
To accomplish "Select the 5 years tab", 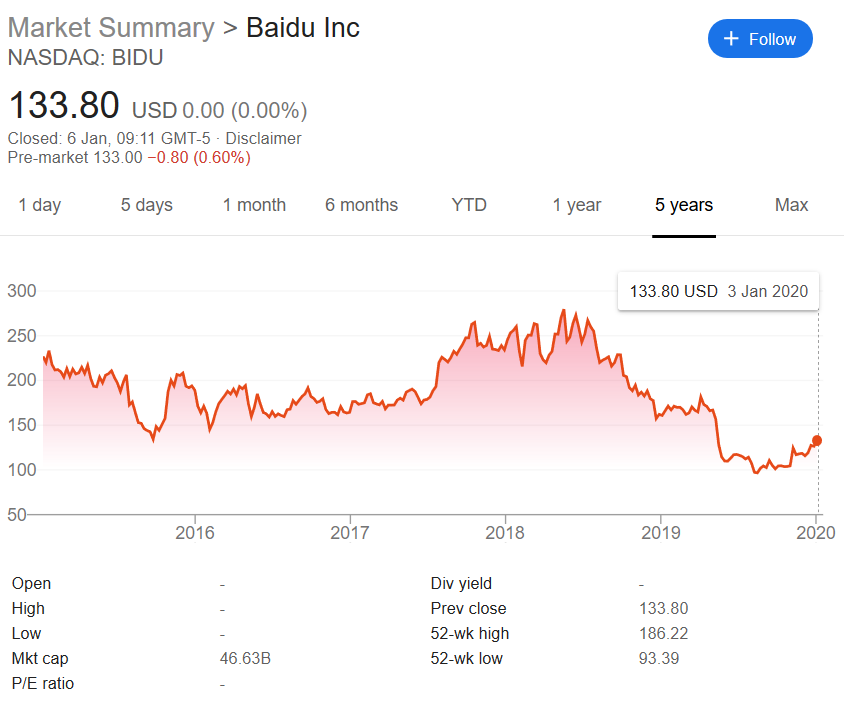I will pyautogui.click(x=684, y=205).
